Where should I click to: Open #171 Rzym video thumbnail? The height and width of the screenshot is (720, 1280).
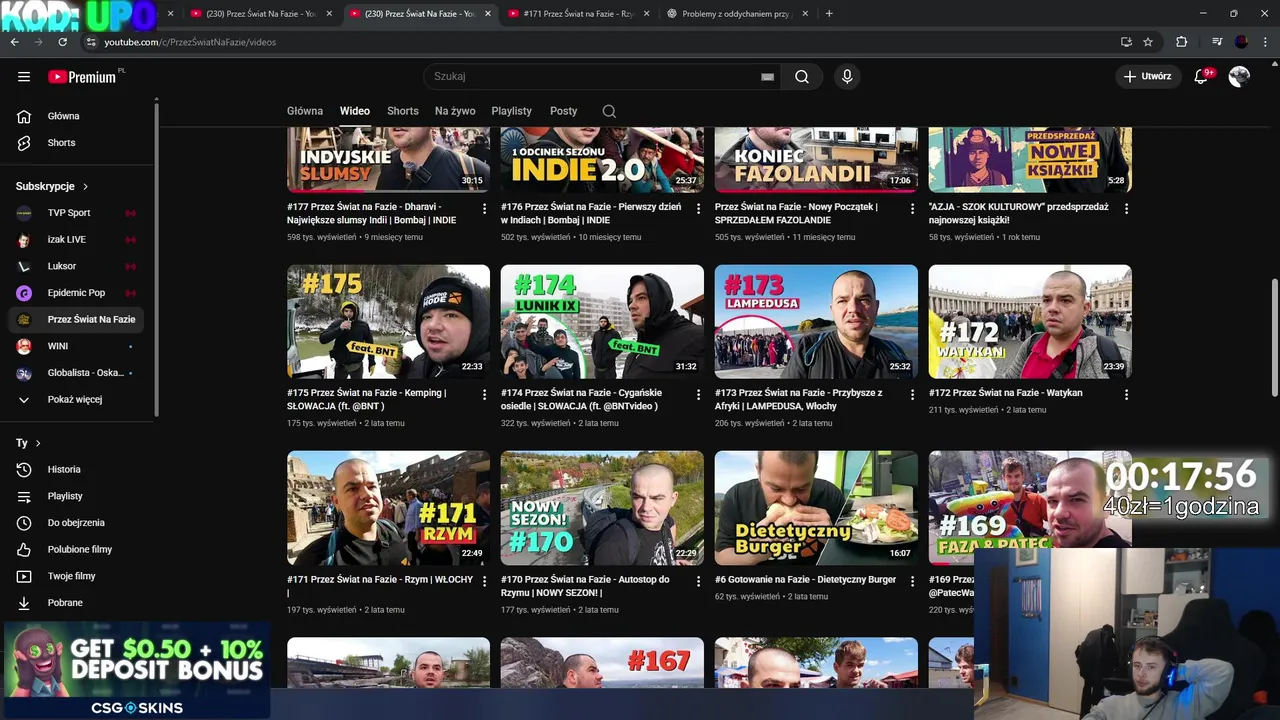click(x=388, y=508)
